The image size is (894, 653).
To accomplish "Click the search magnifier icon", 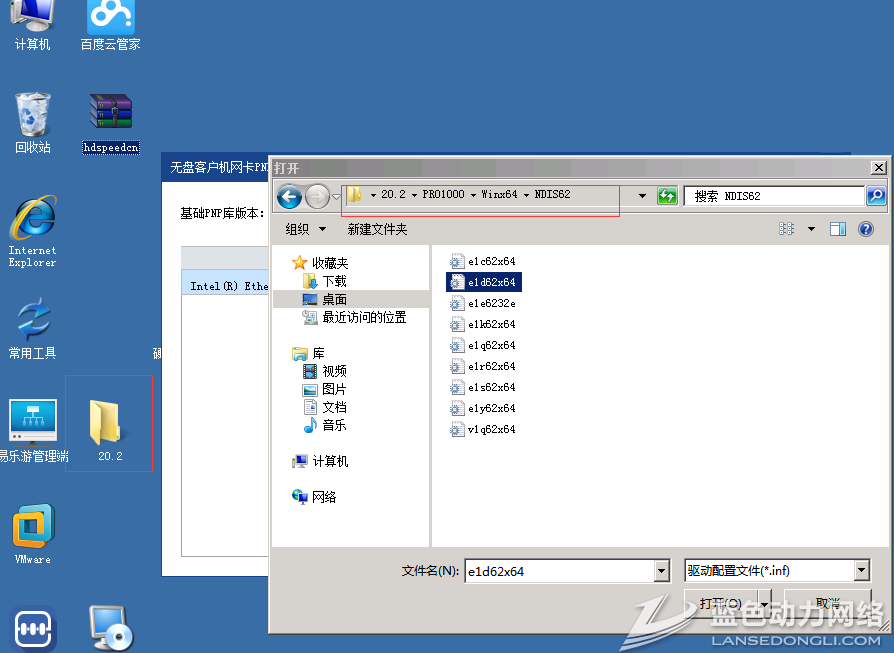I will [x=876, y=196].
